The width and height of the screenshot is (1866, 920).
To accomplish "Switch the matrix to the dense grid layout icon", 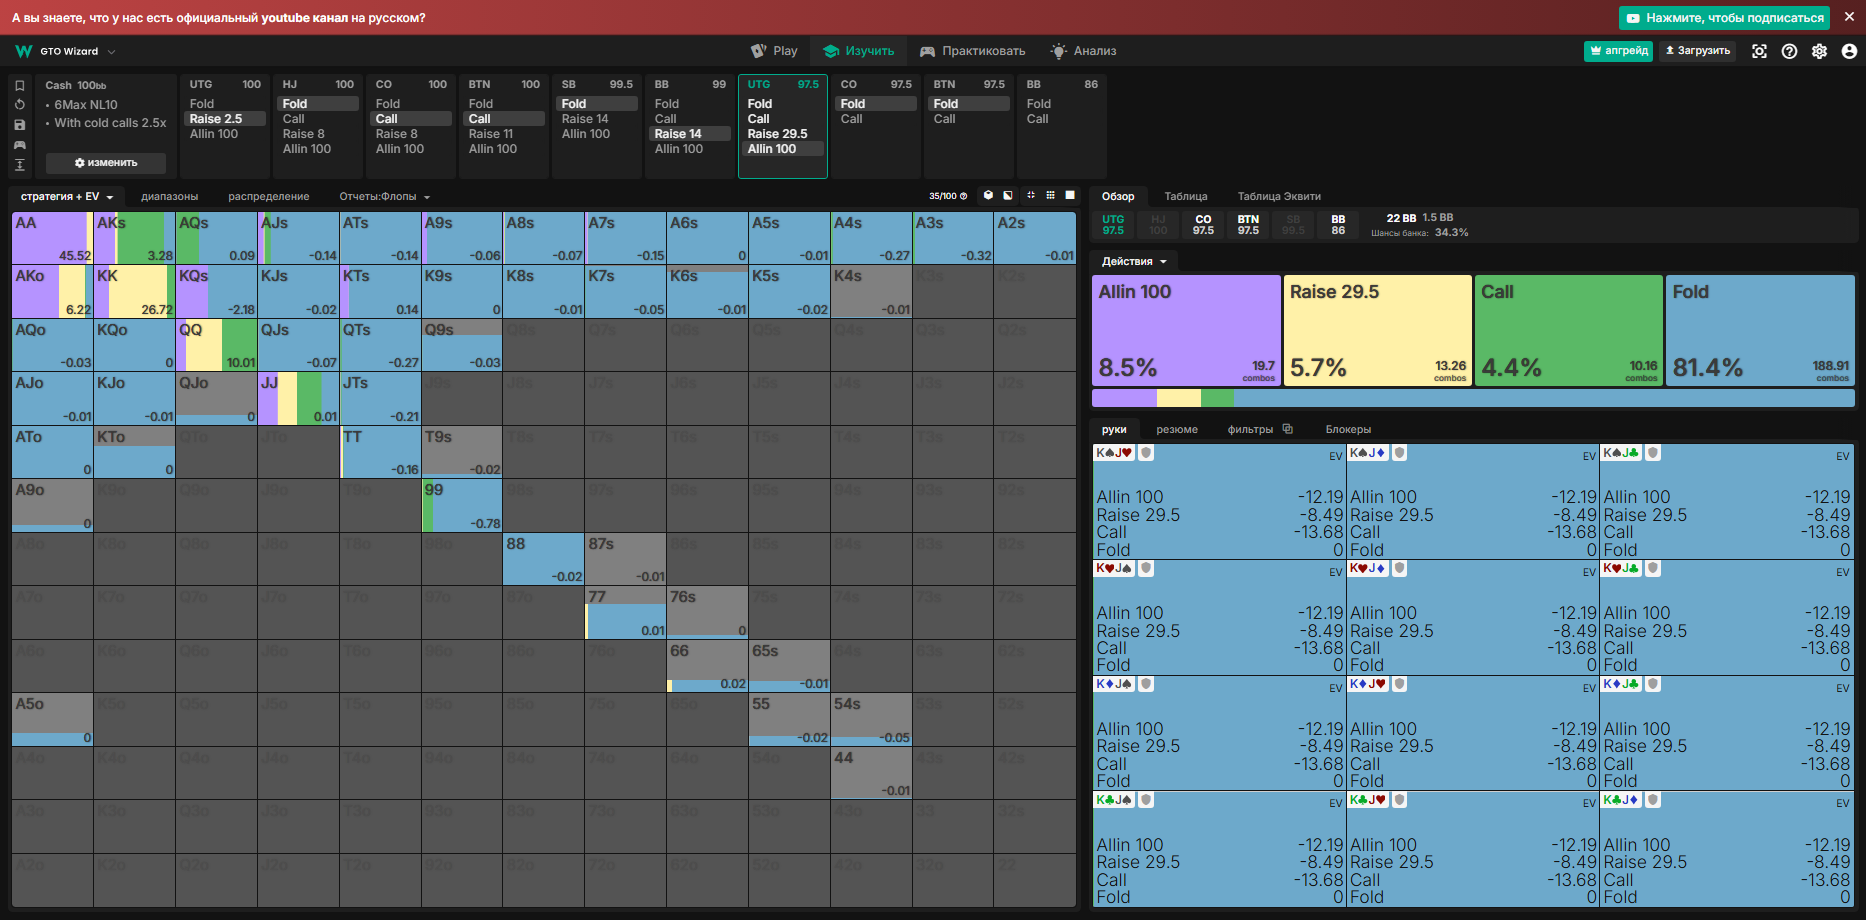I will point(1050,196).
